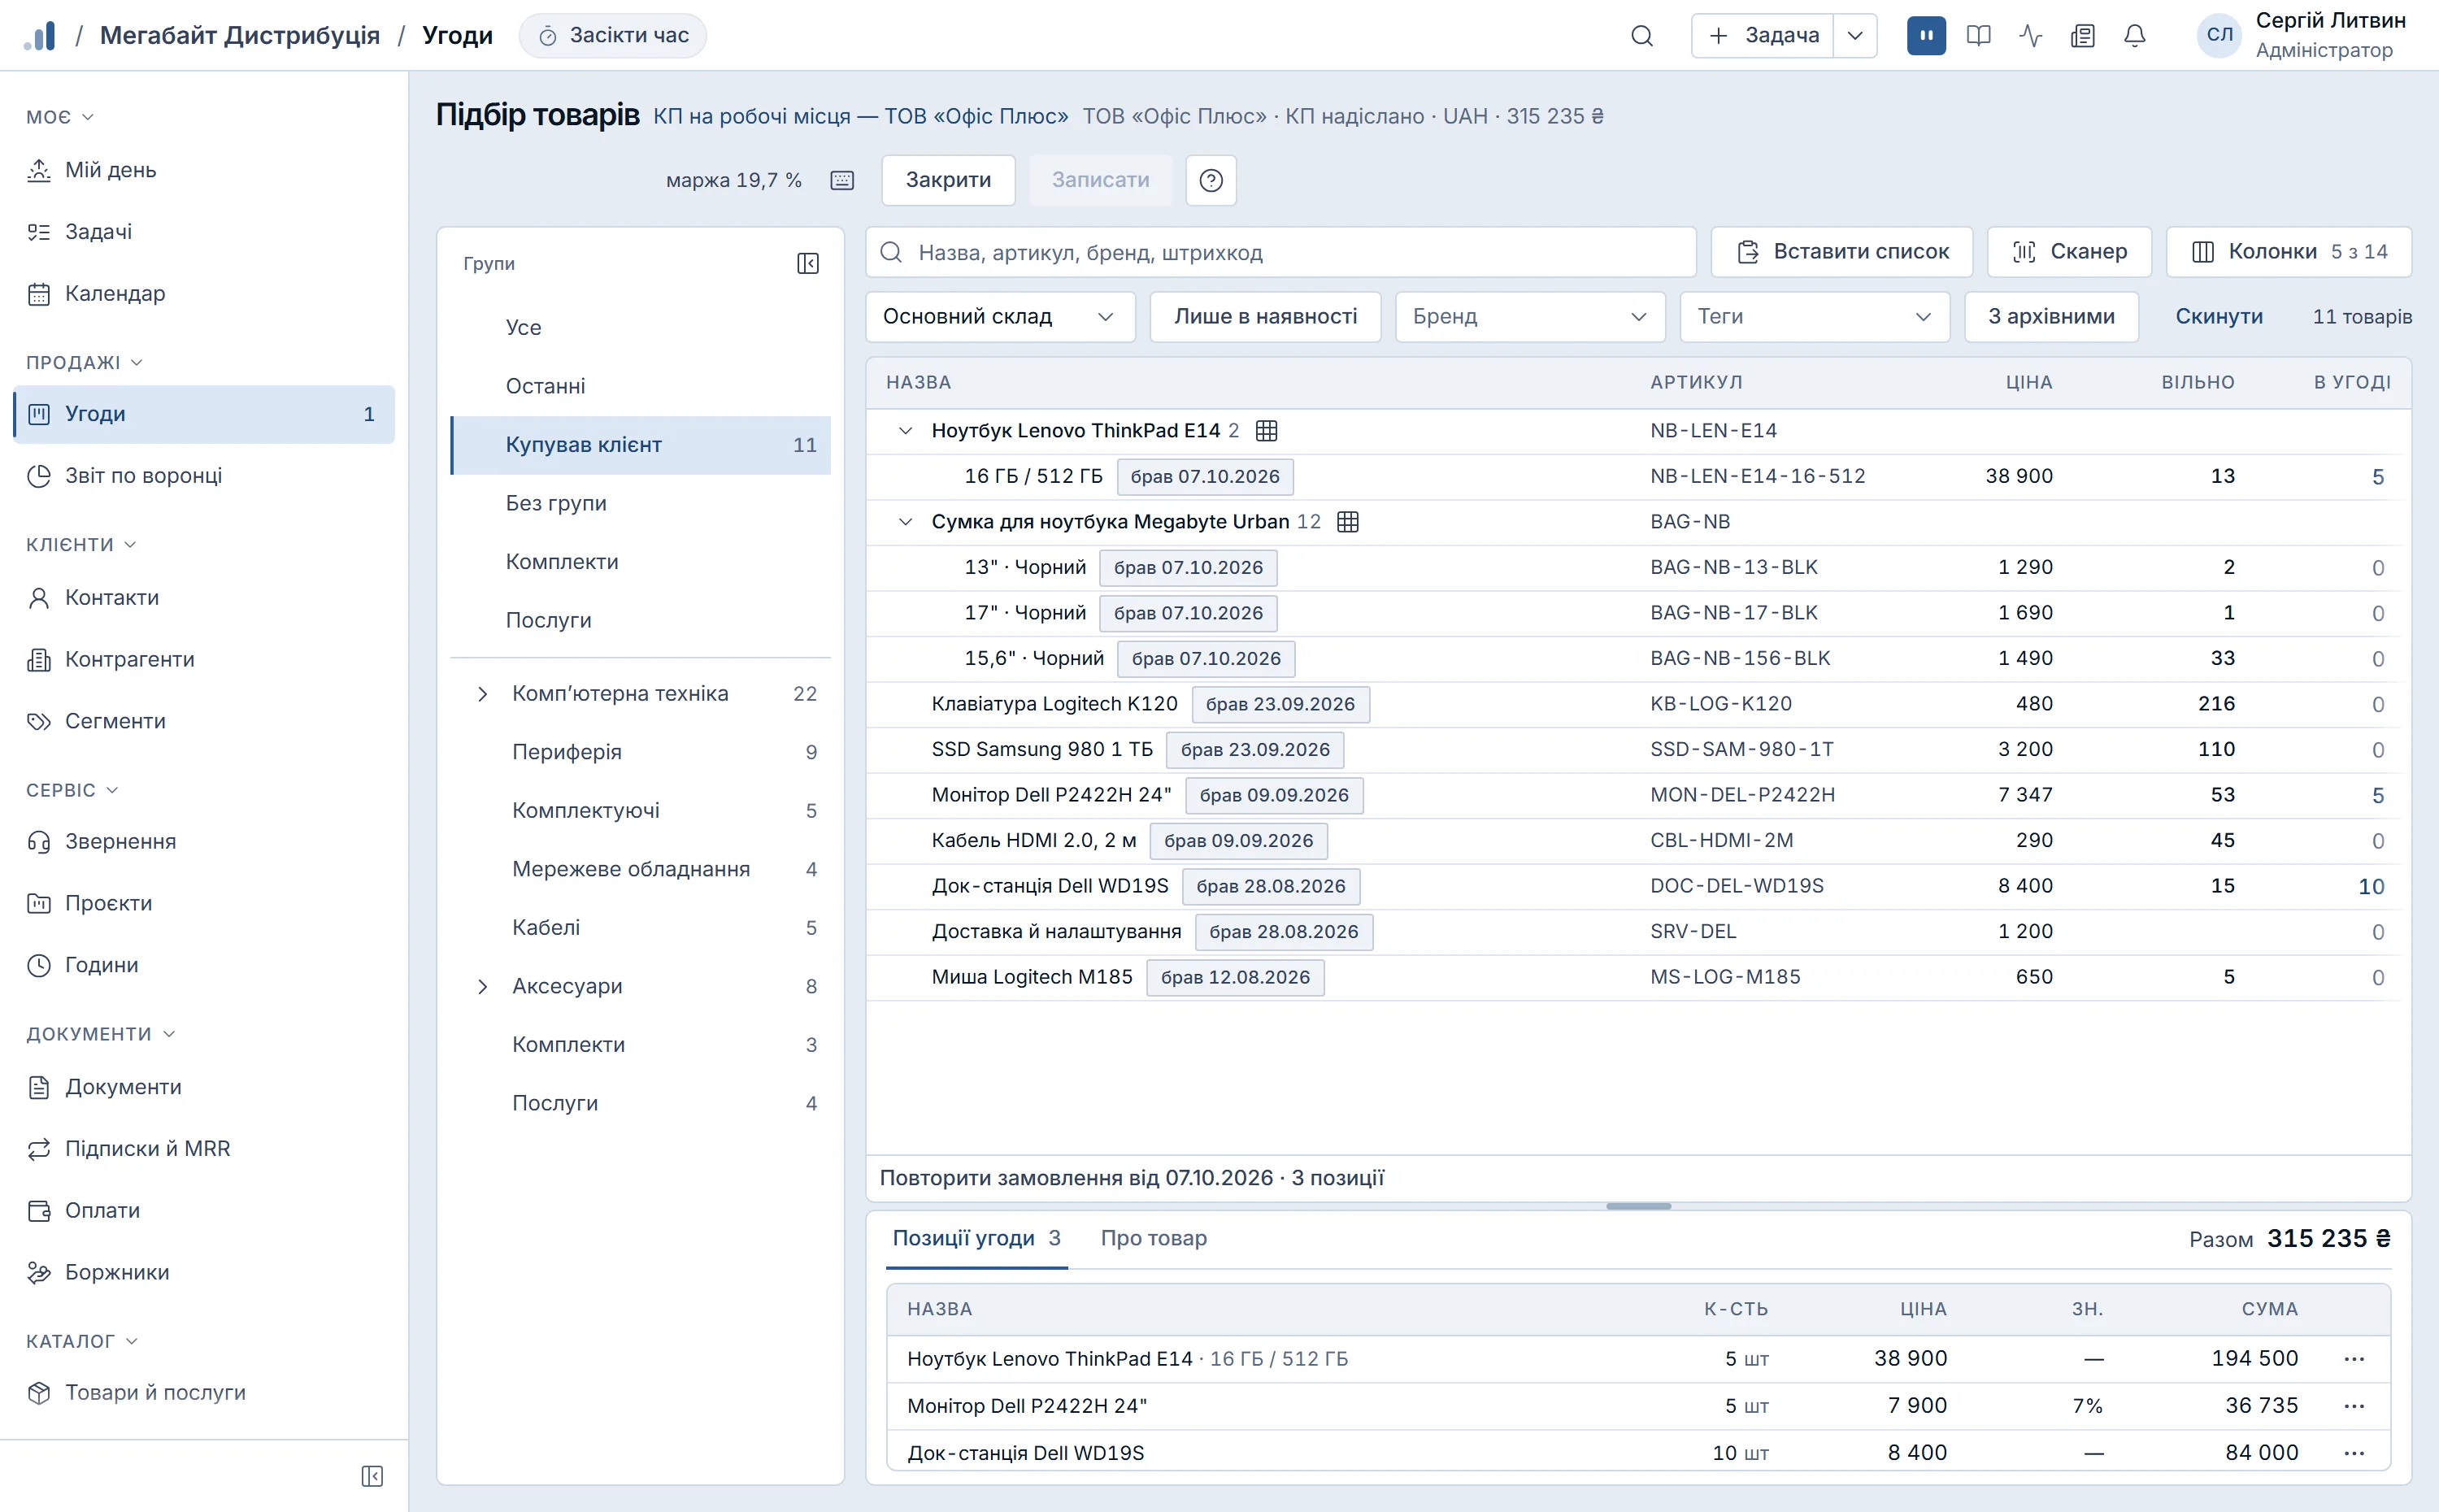2439x1512 pixels.
Task: Open variant matrix grid for Megabyte Urban bag
Action: tap(1347, 522)
